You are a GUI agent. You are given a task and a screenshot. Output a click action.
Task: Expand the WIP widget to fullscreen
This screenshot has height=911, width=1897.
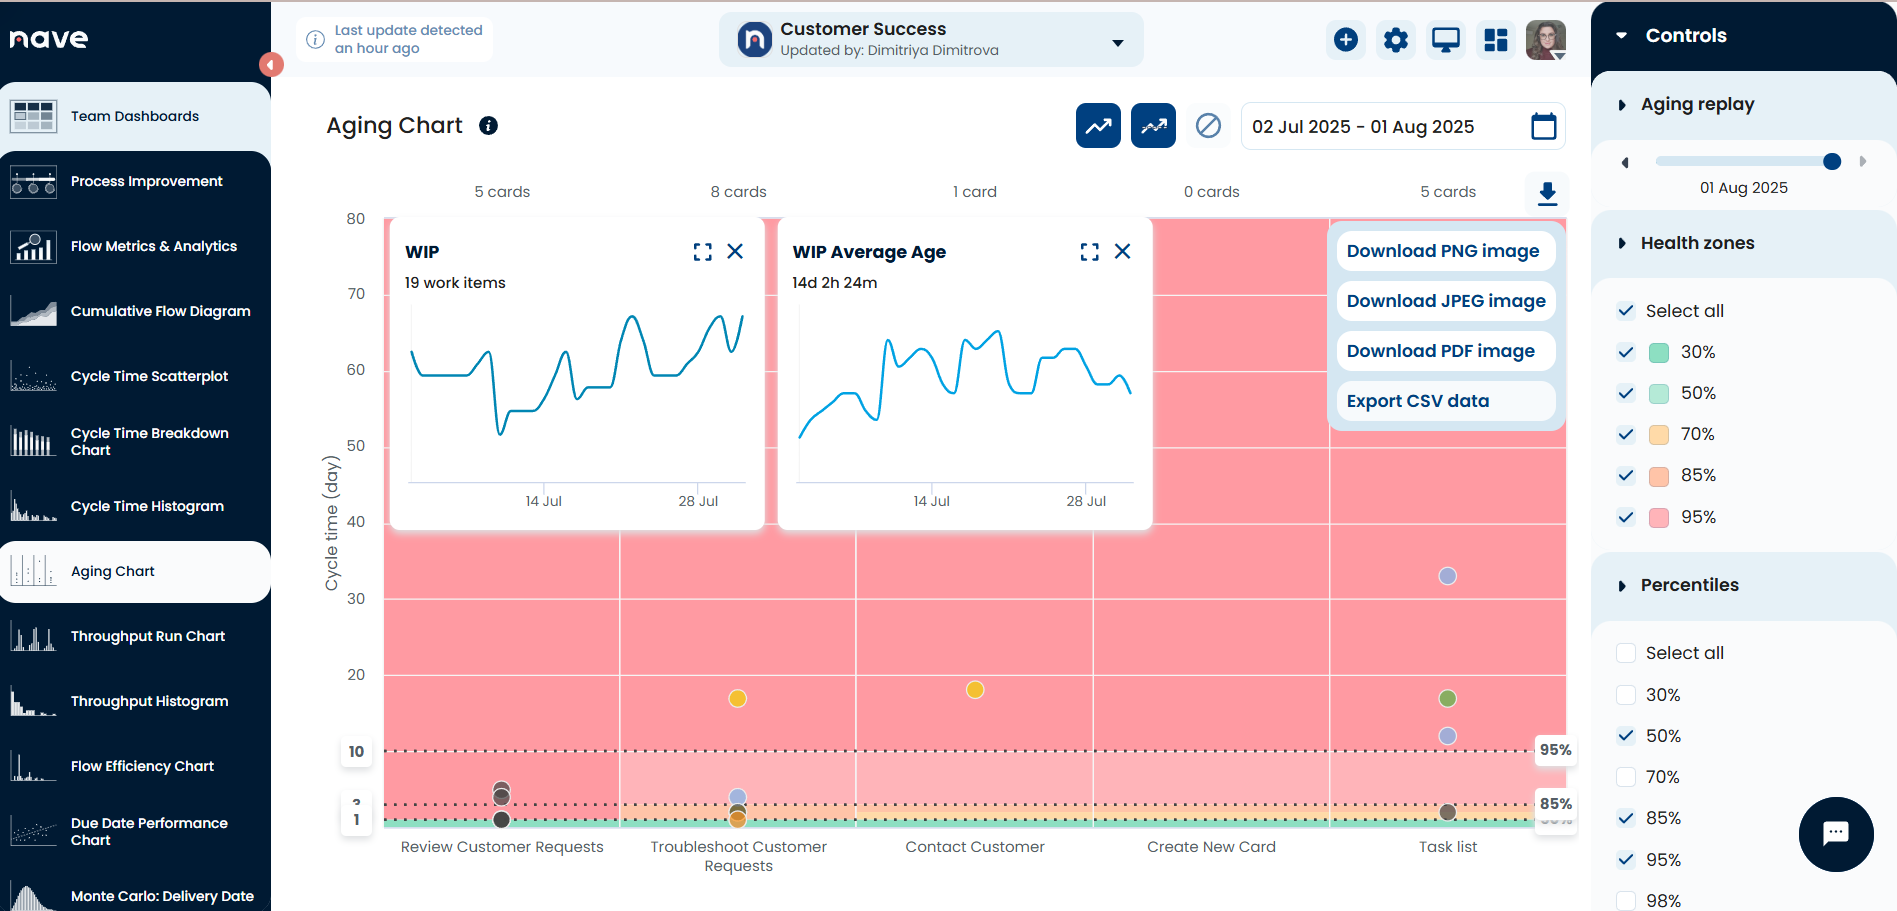(703, 251)
